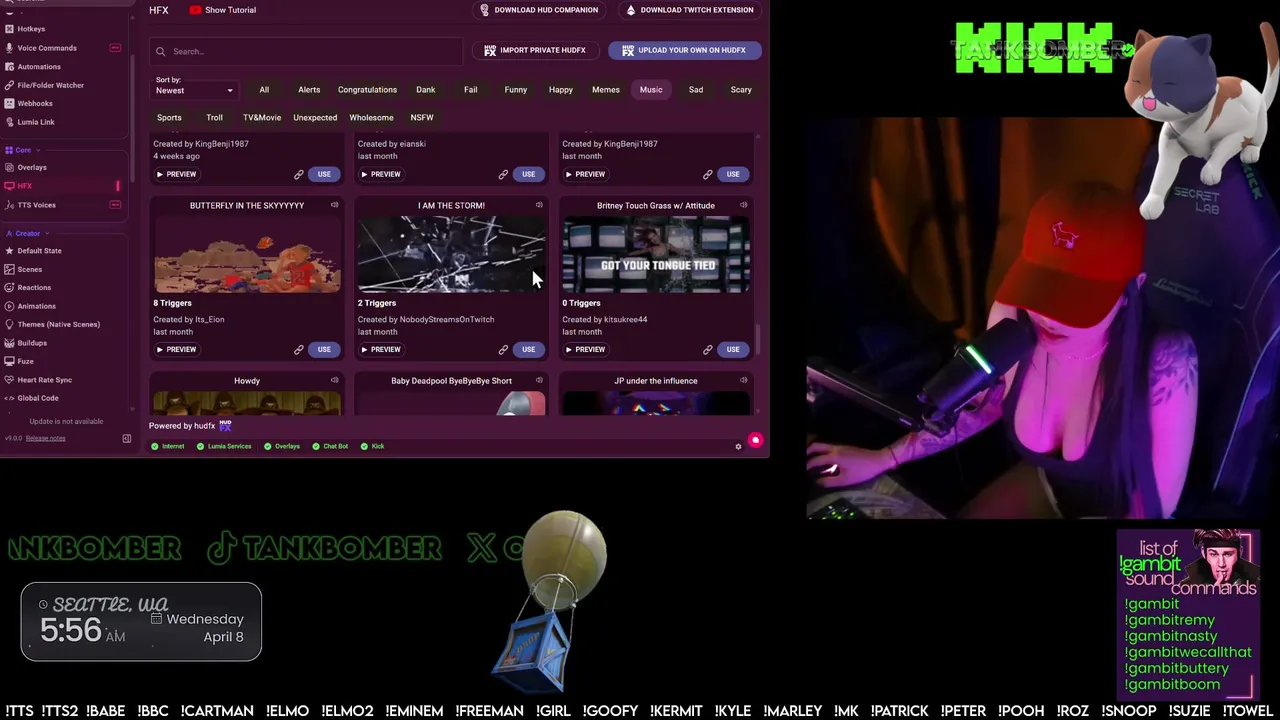The width and height of the screenshot is (1280, 720).
Task: Open File/Folder Watcher
Action: coord(50,85)
